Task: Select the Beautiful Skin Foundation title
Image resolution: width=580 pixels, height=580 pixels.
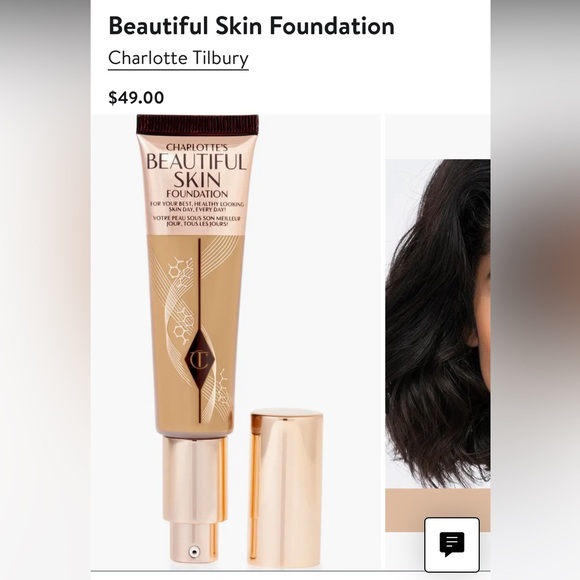Action: pyautogui.click(x=252, y=26)
